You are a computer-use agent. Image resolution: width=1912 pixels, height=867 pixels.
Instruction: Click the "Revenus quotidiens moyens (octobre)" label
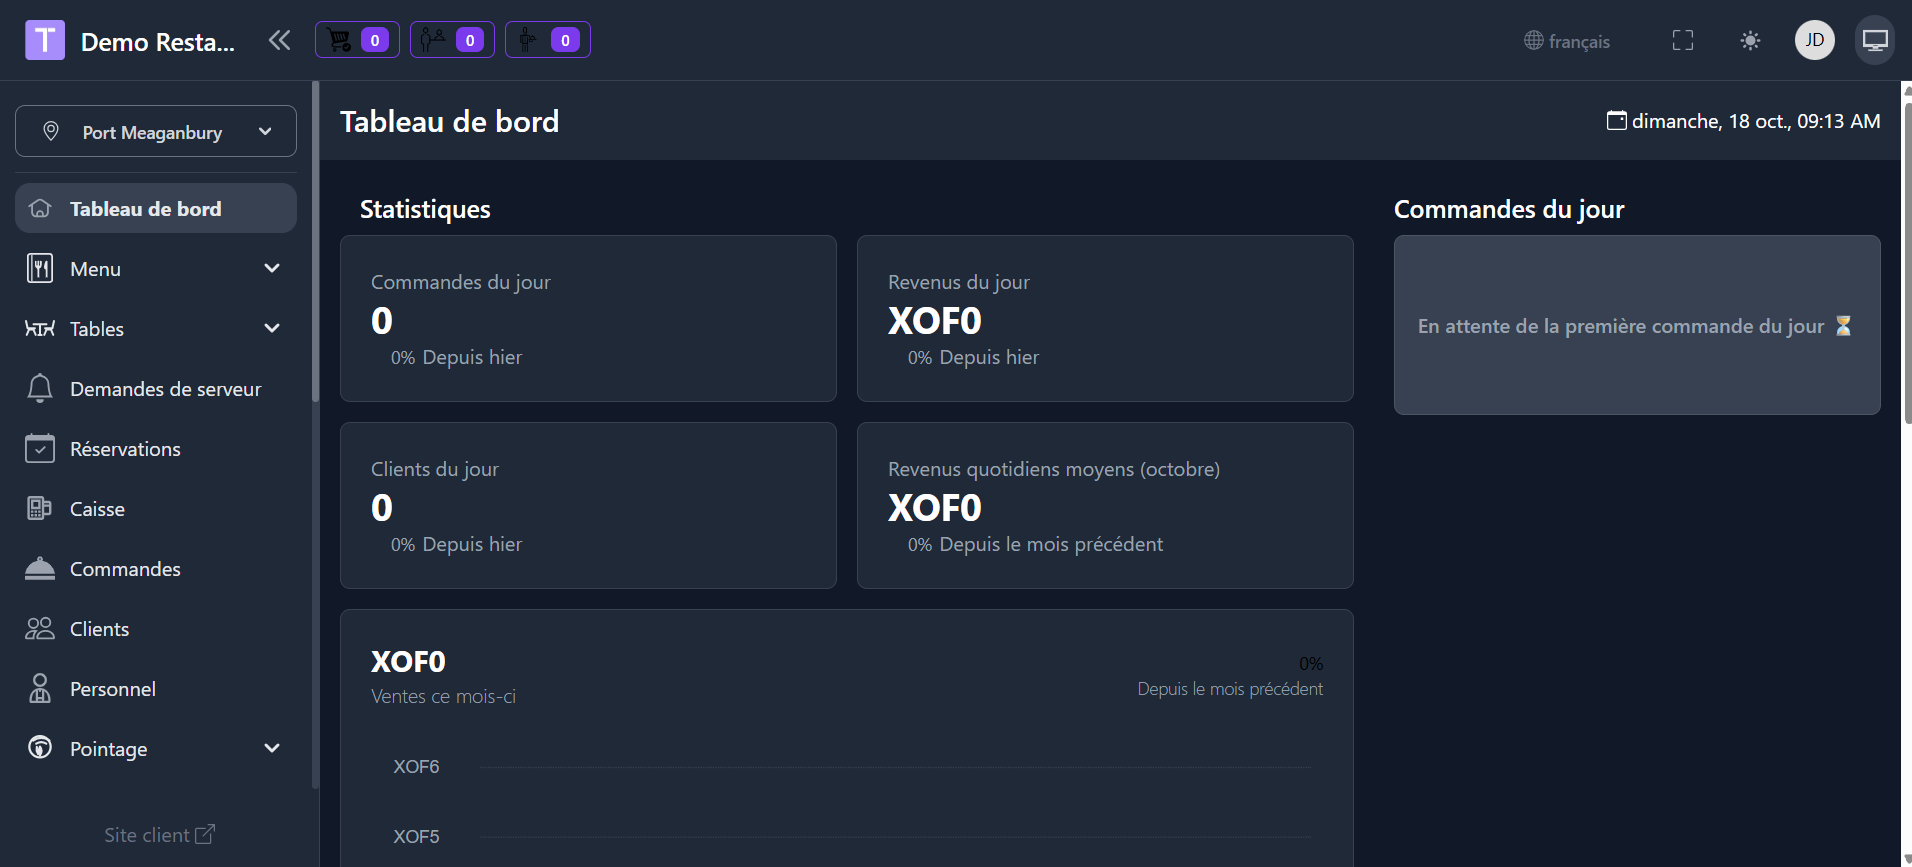pyautogui.click(x=1054, y=469)
